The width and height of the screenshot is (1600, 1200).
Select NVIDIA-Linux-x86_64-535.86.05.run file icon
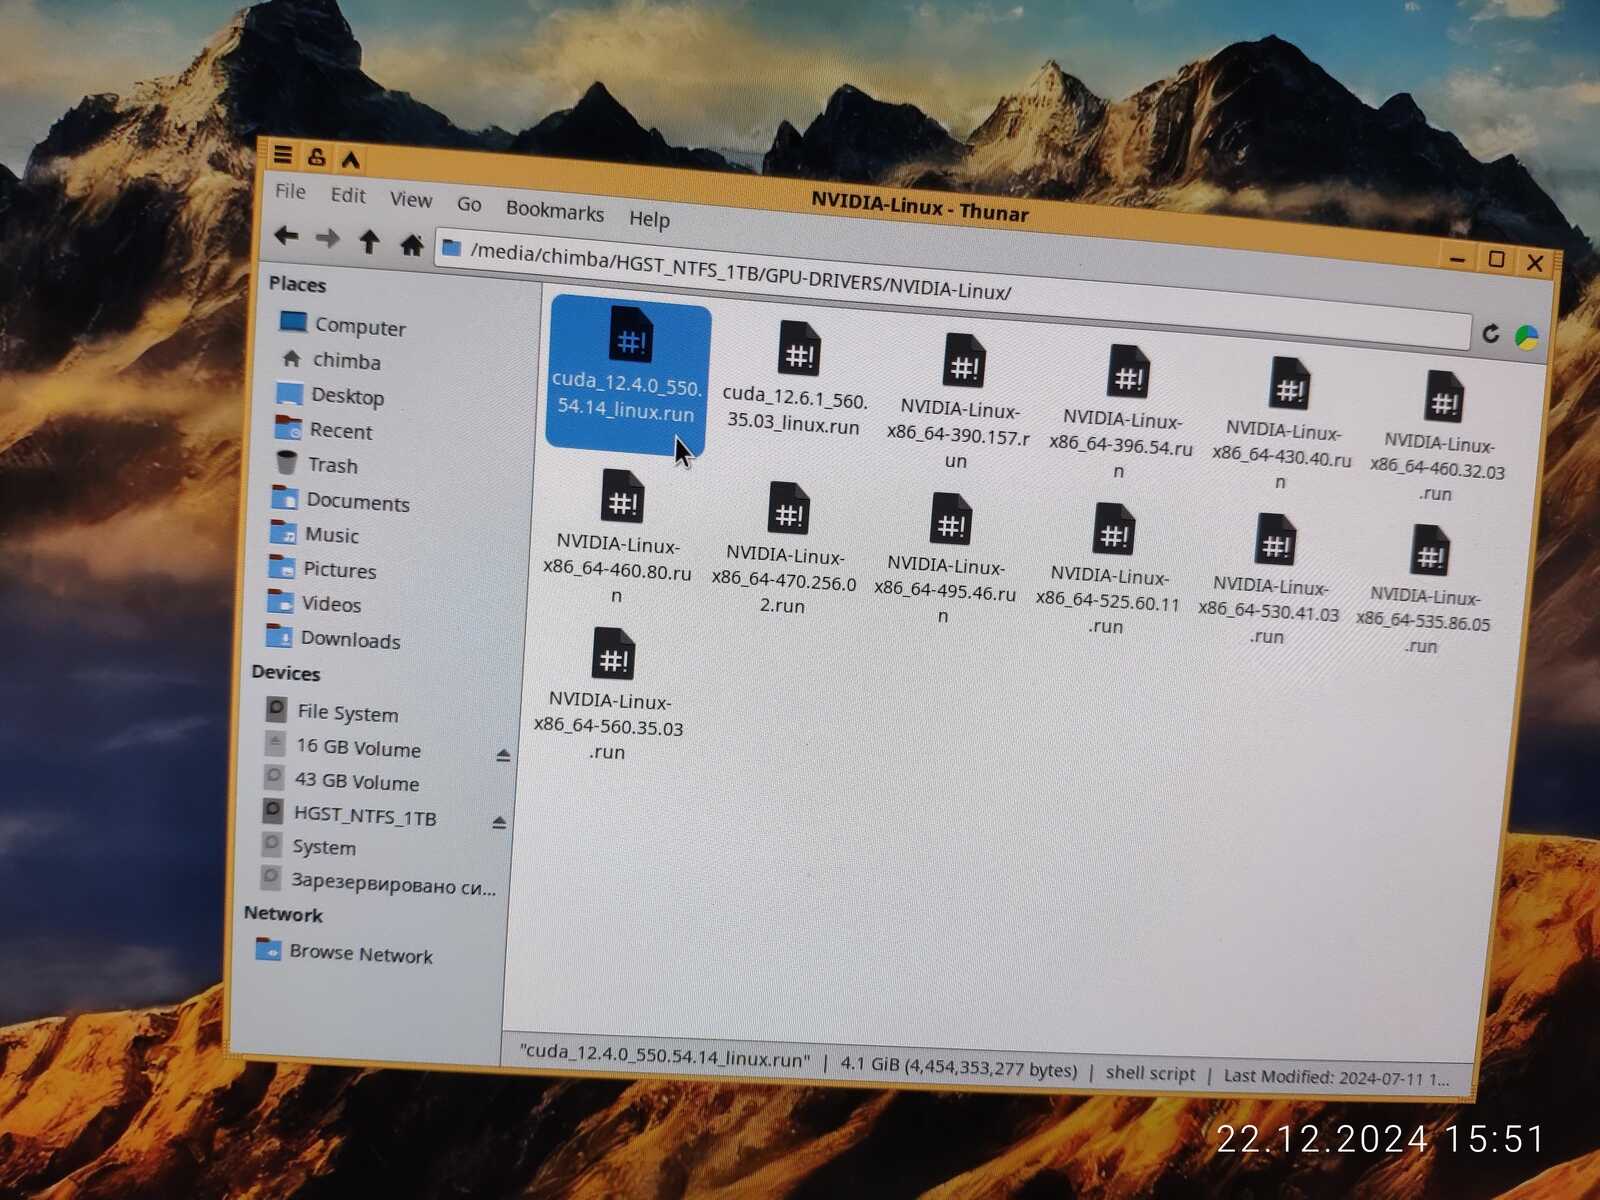click(x=1431, y=552)
